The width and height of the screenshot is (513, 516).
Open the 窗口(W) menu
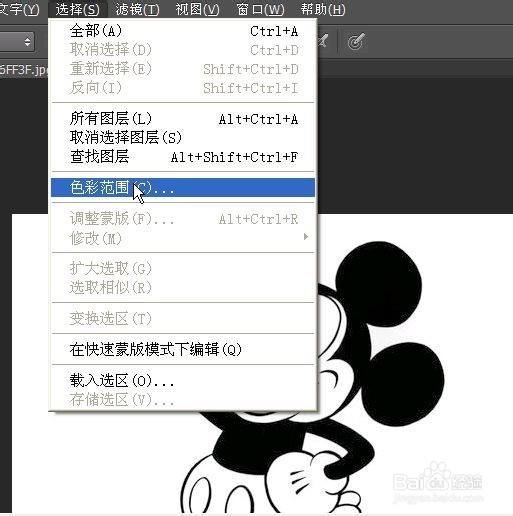click(260, 9)
